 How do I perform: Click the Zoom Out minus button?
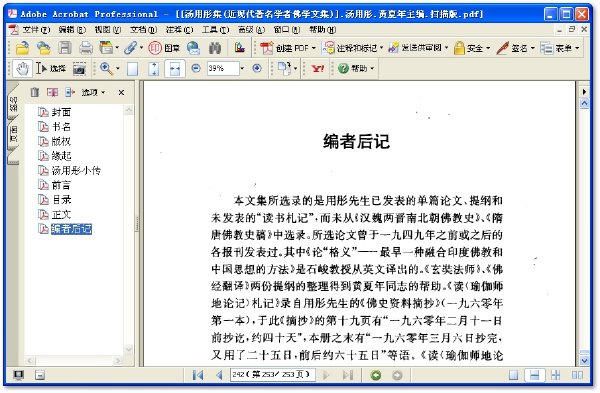[x=196, y=68]
